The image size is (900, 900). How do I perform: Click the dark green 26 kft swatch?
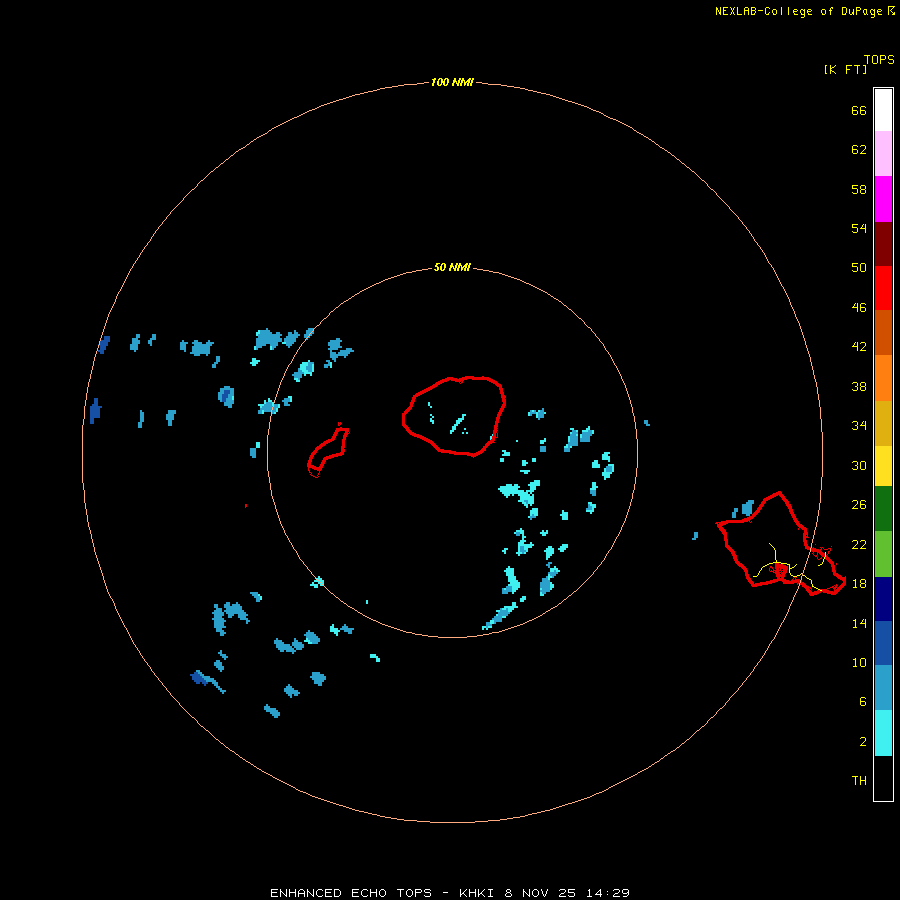click(x=883, y=509)
